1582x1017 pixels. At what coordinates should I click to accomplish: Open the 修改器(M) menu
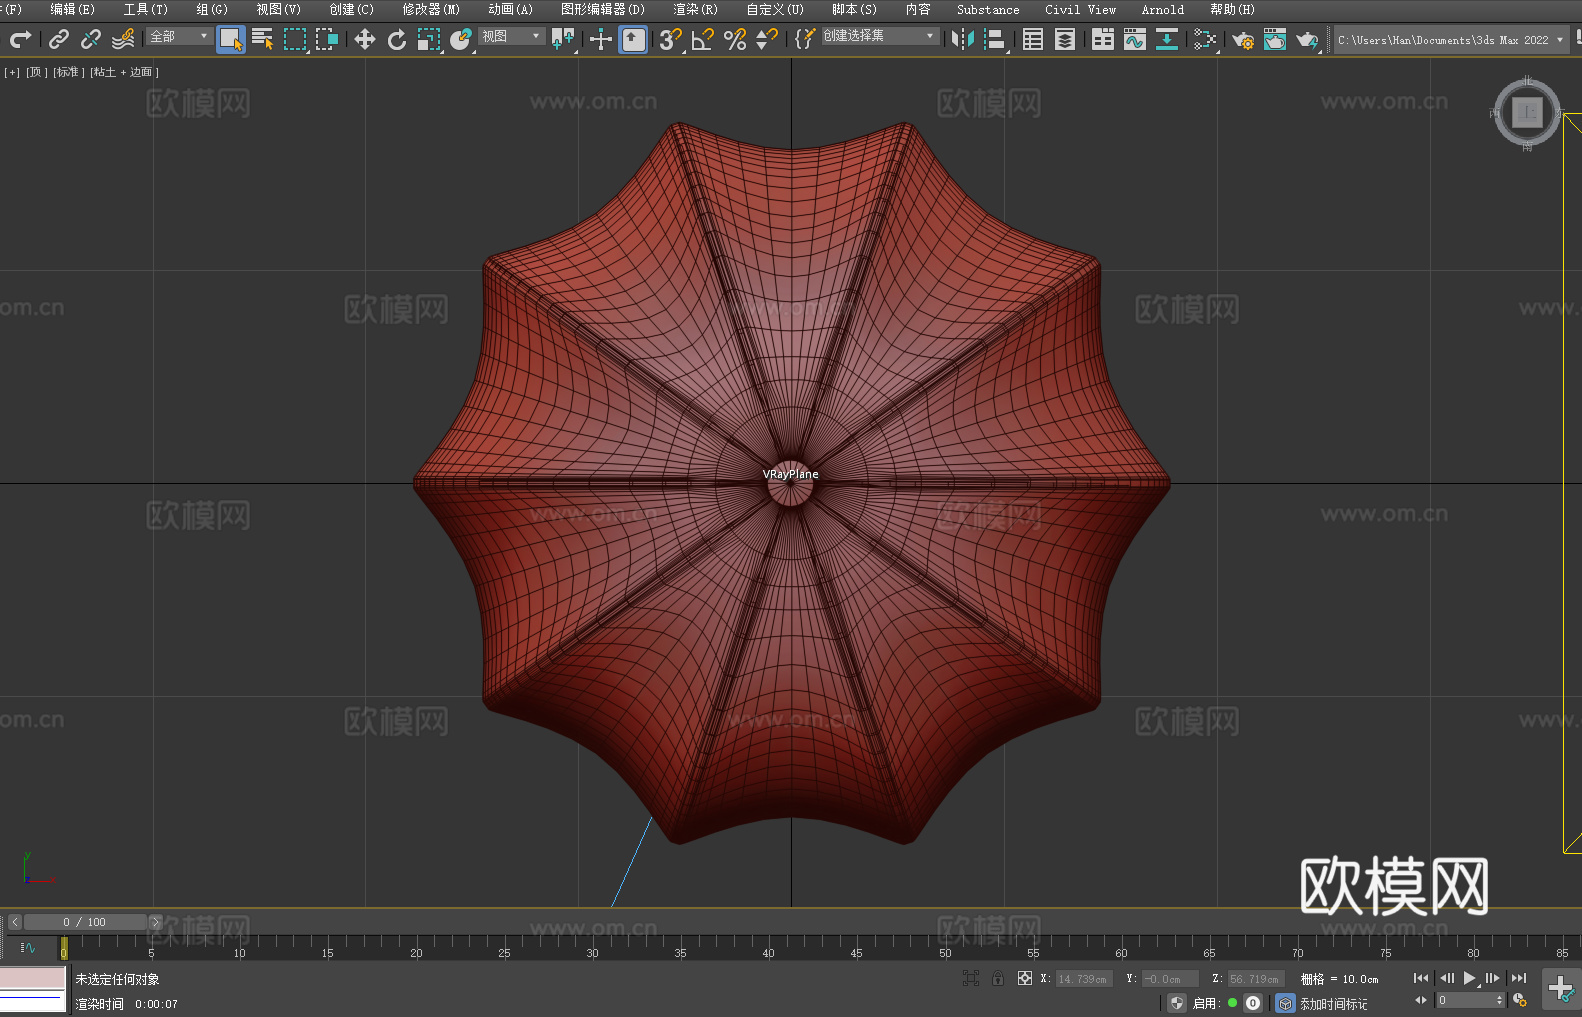(431, 9)
